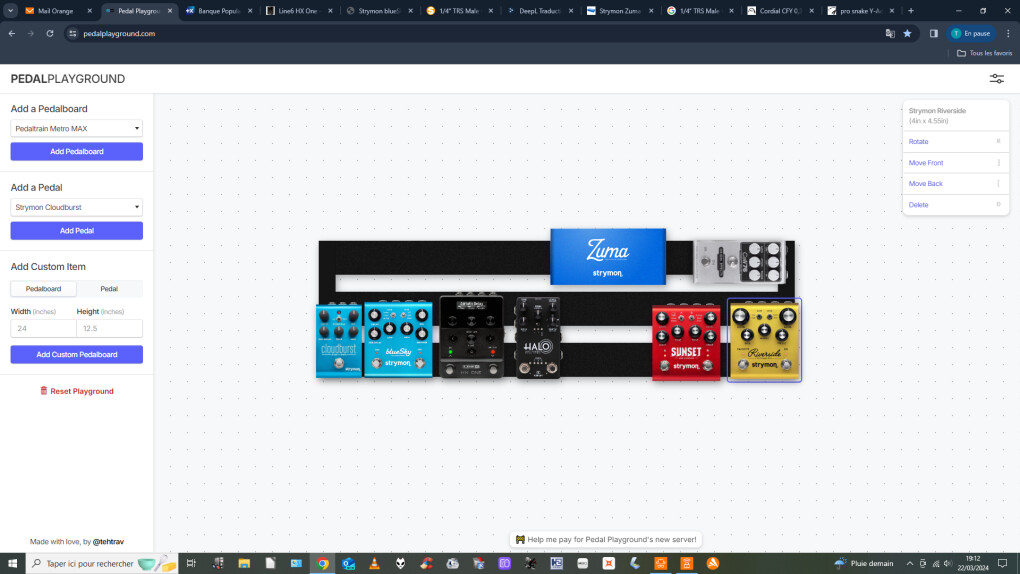Image resolution: width=1020 pixels, height=574 pixels.
Task: Click the Add Pedal button
Action: pos(77,230)
